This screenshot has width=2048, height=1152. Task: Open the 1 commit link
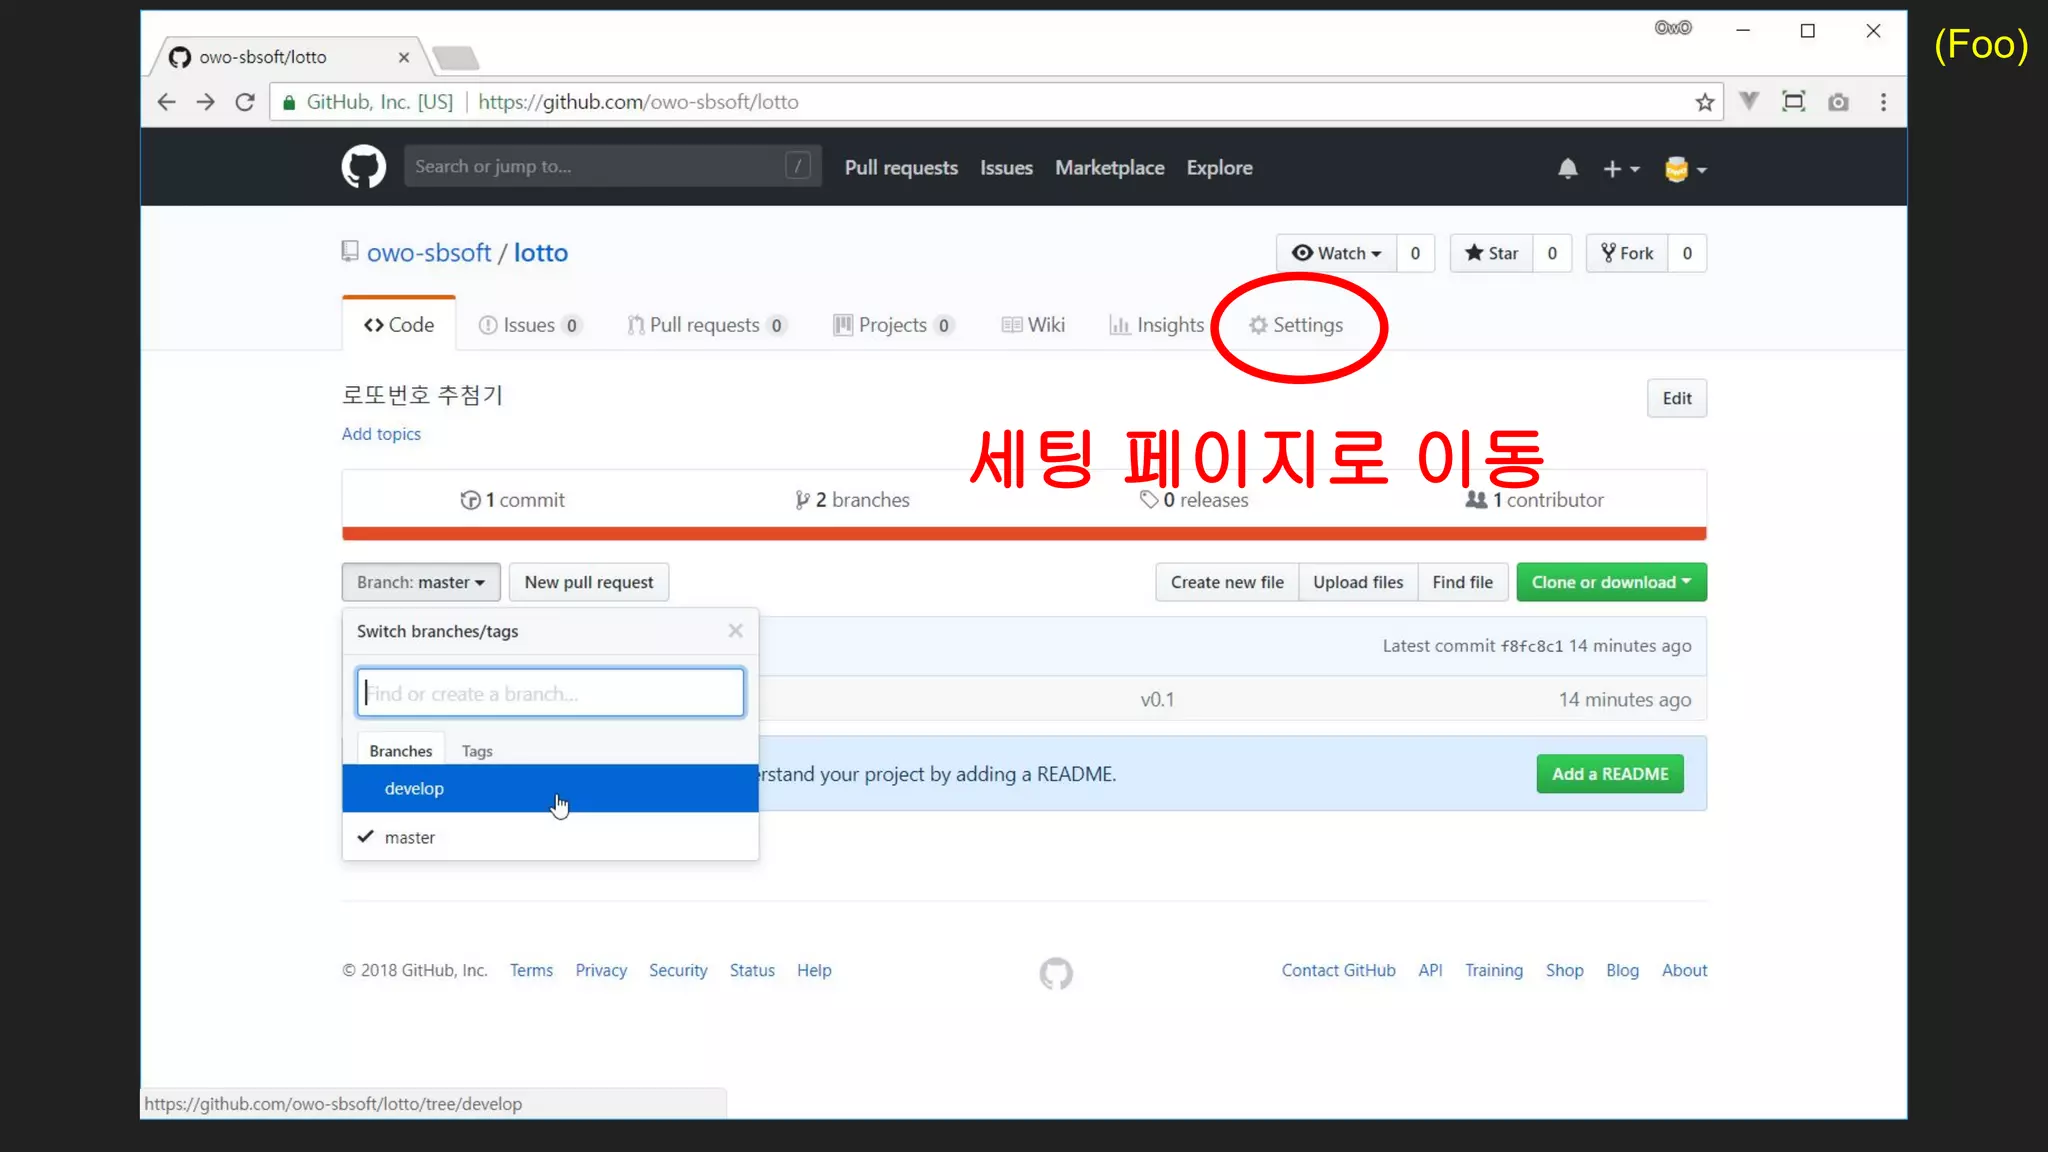[x=512, y=500]
